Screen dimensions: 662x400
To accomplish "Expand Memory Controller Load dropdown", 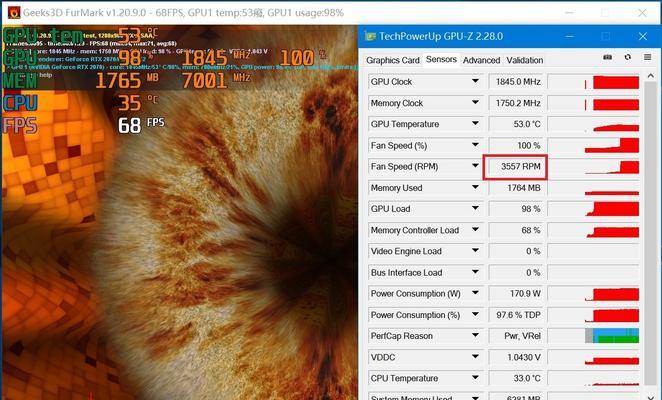I will pyautogui.click(x=475, y=229).
